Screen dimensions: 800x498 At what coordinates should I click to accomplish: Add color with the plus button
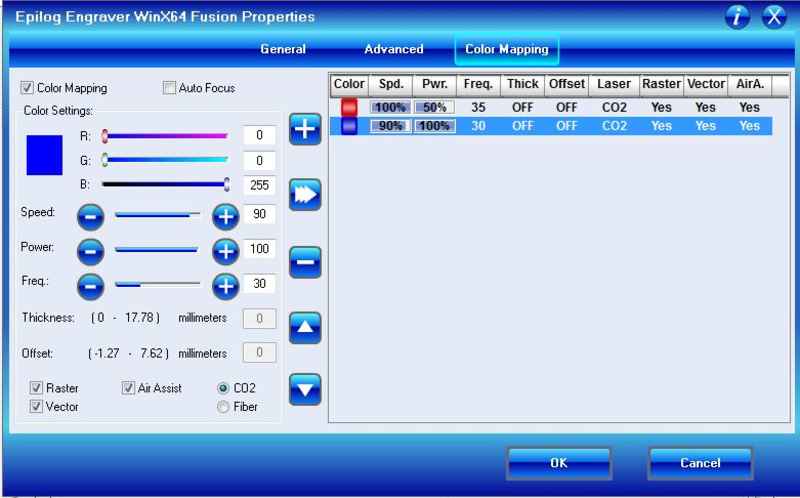[305, 129]
